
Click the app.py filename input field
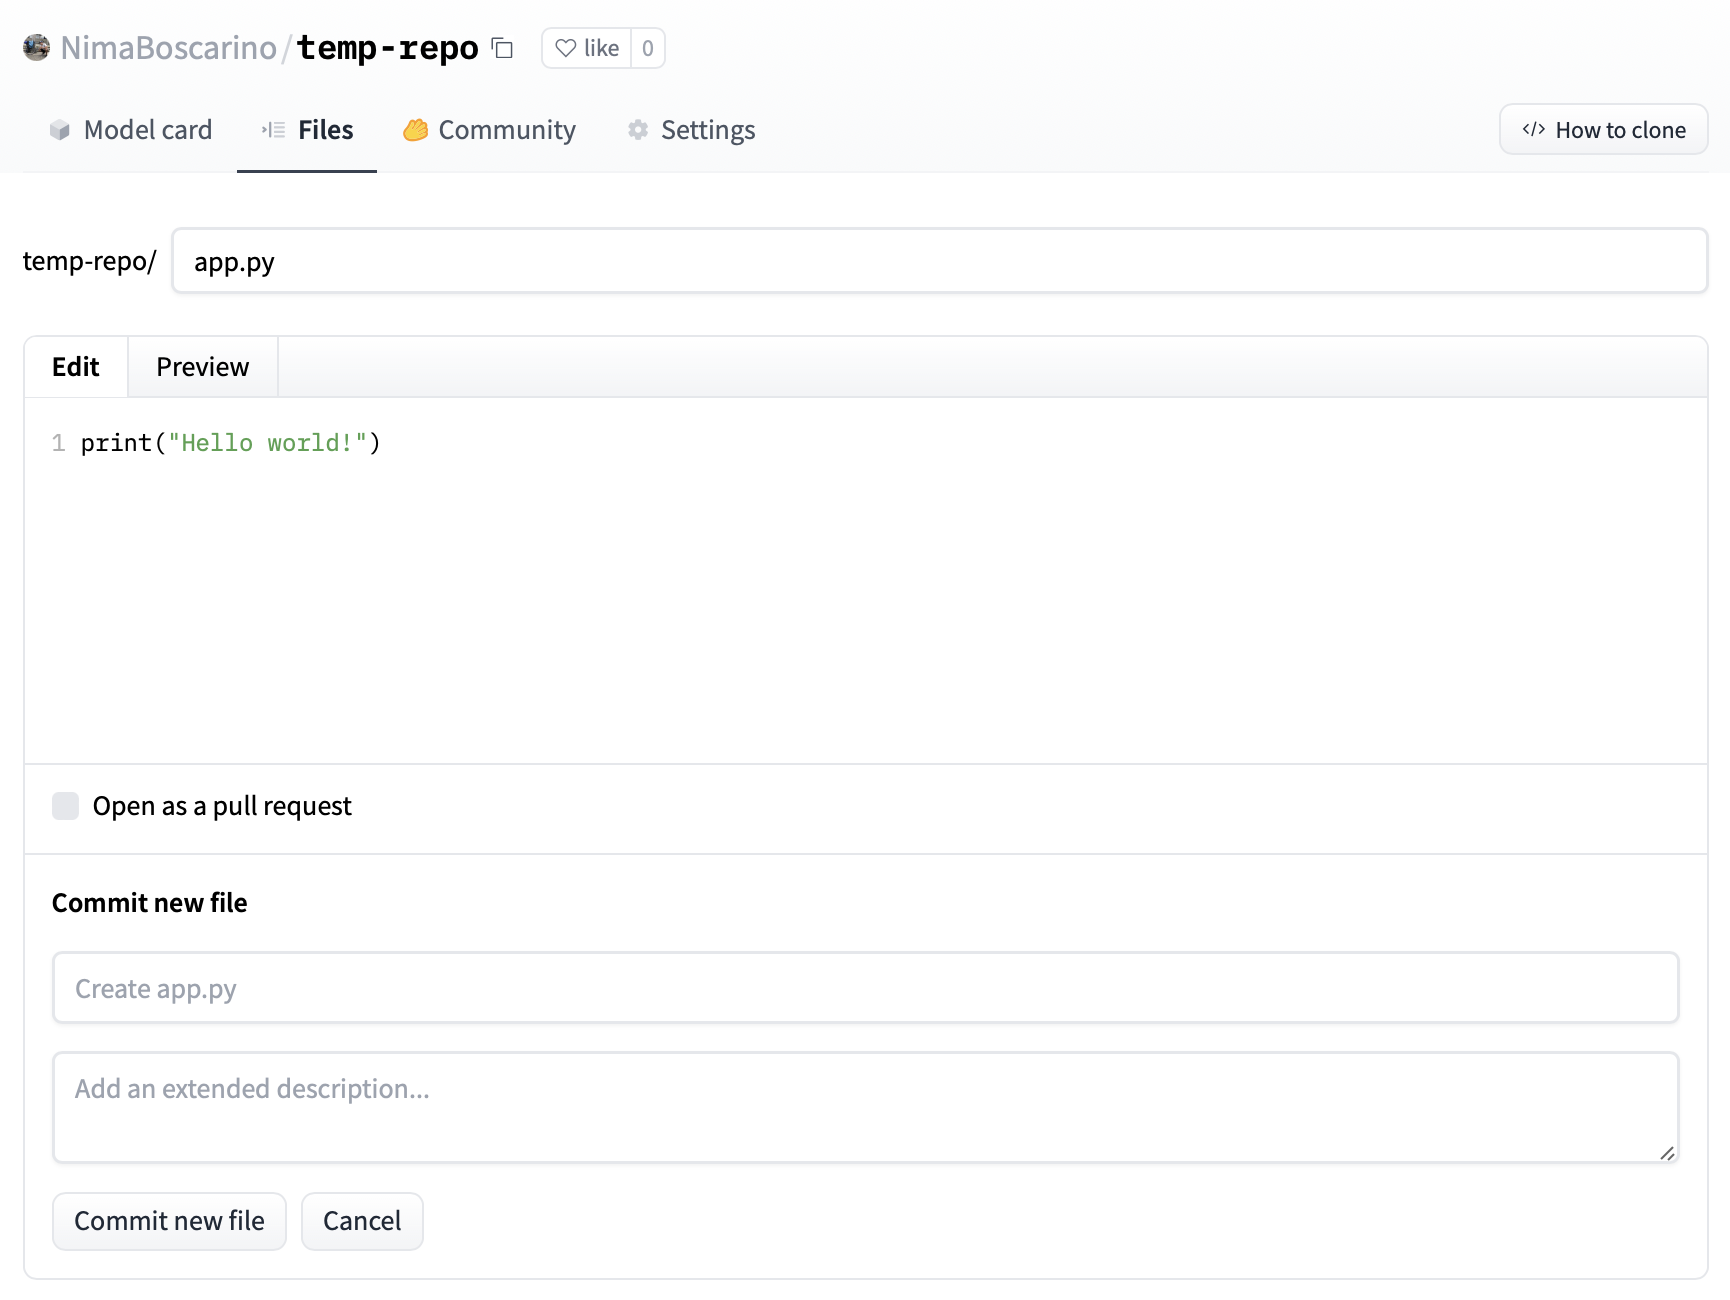[939, 261]
